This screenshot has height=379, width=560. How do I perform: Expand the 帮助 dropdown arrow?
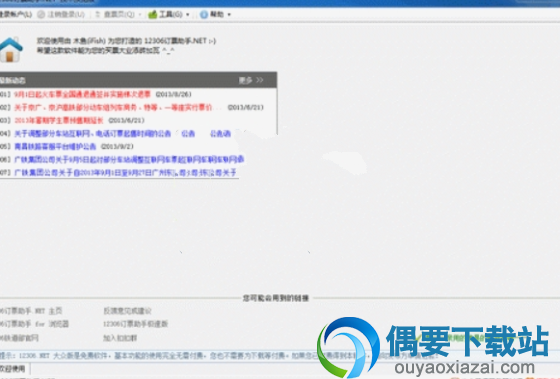pos(229,15)
